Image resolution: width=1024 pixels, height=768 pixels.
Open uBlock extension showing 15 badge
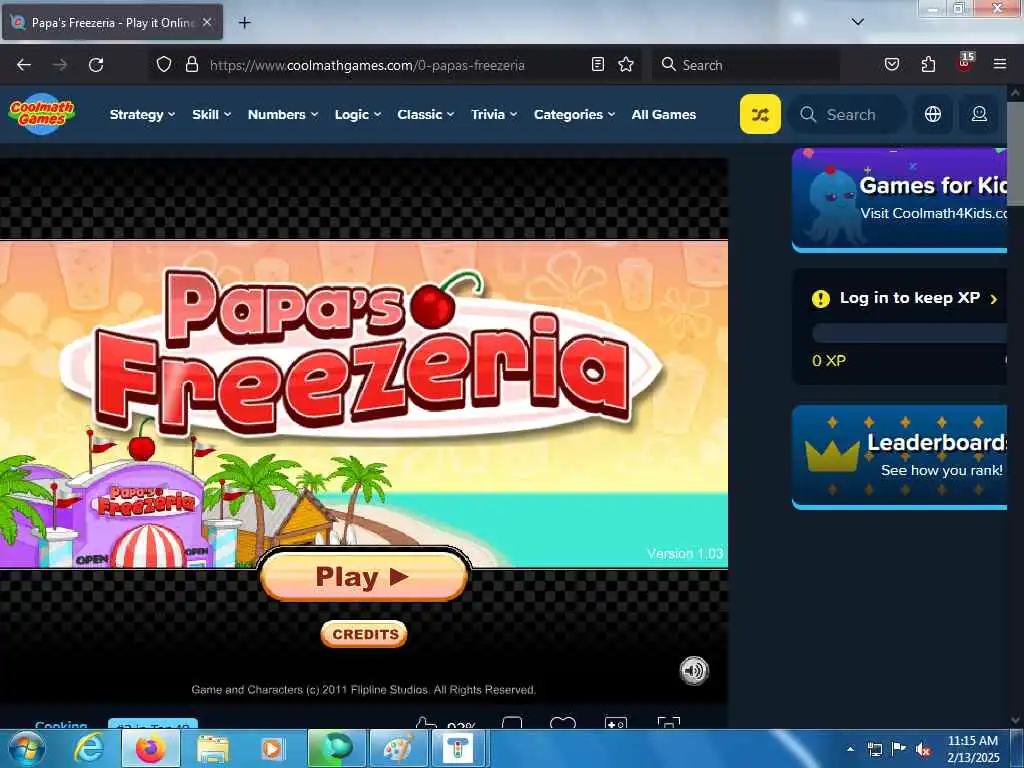coord(965,63)
